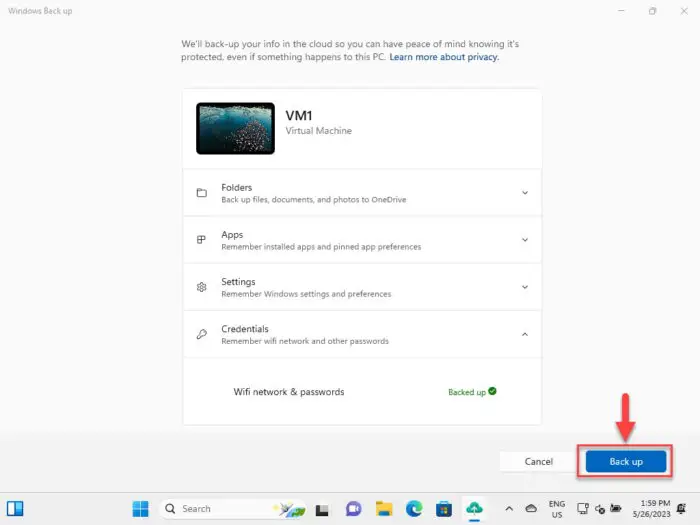Open the notifications bell icon
Viewport: 700px width, 525px height.
point(682,508)
